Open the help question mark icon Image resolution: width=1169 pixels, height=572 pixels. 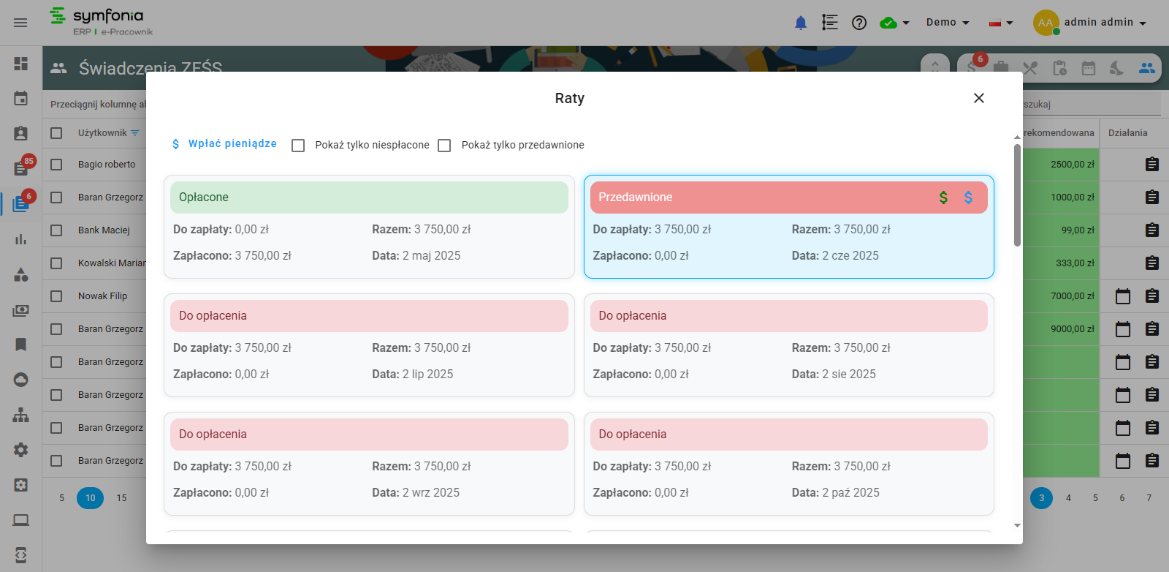(859, 22)
